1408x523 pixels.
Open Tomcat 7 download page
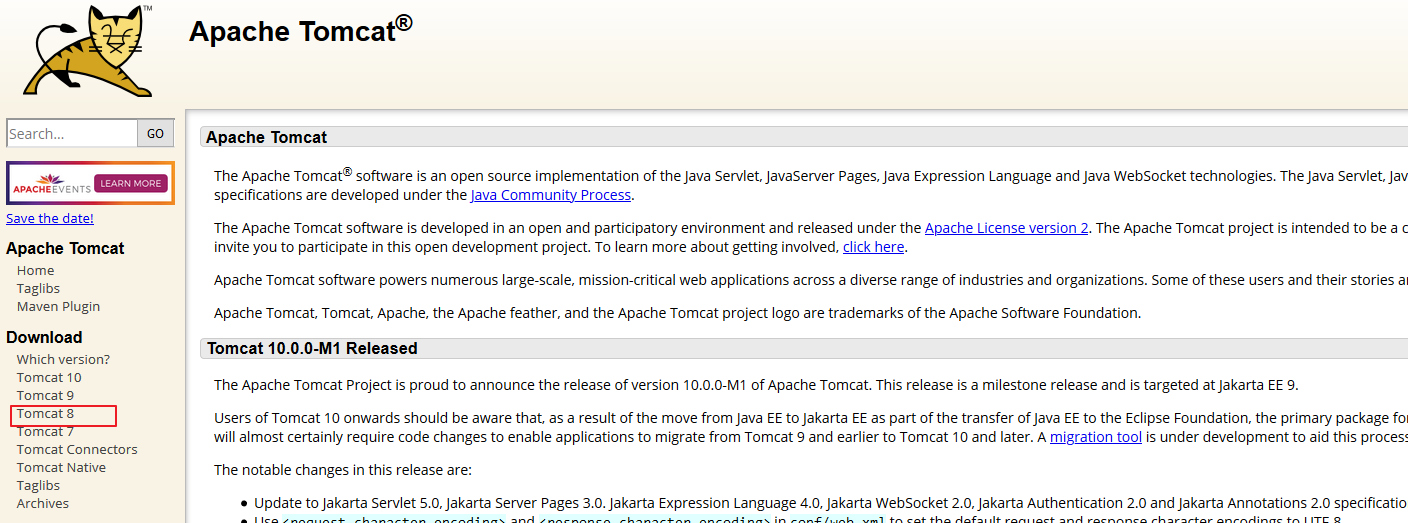coord(45,431)
